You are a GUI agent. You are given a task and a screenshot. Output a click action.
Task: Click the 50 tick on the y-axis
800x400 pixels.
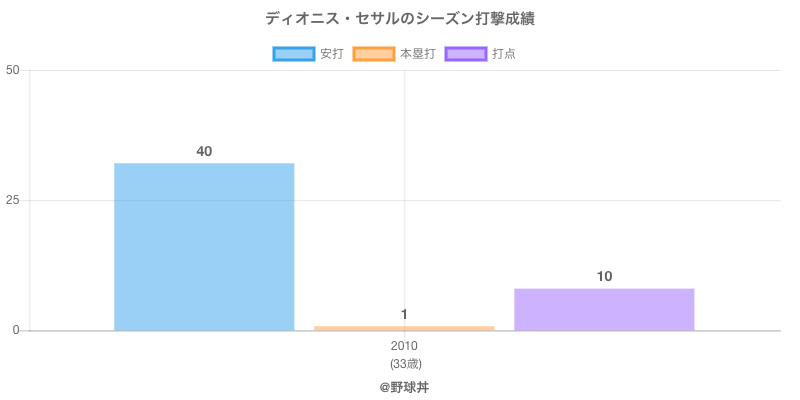coord(12,70)
